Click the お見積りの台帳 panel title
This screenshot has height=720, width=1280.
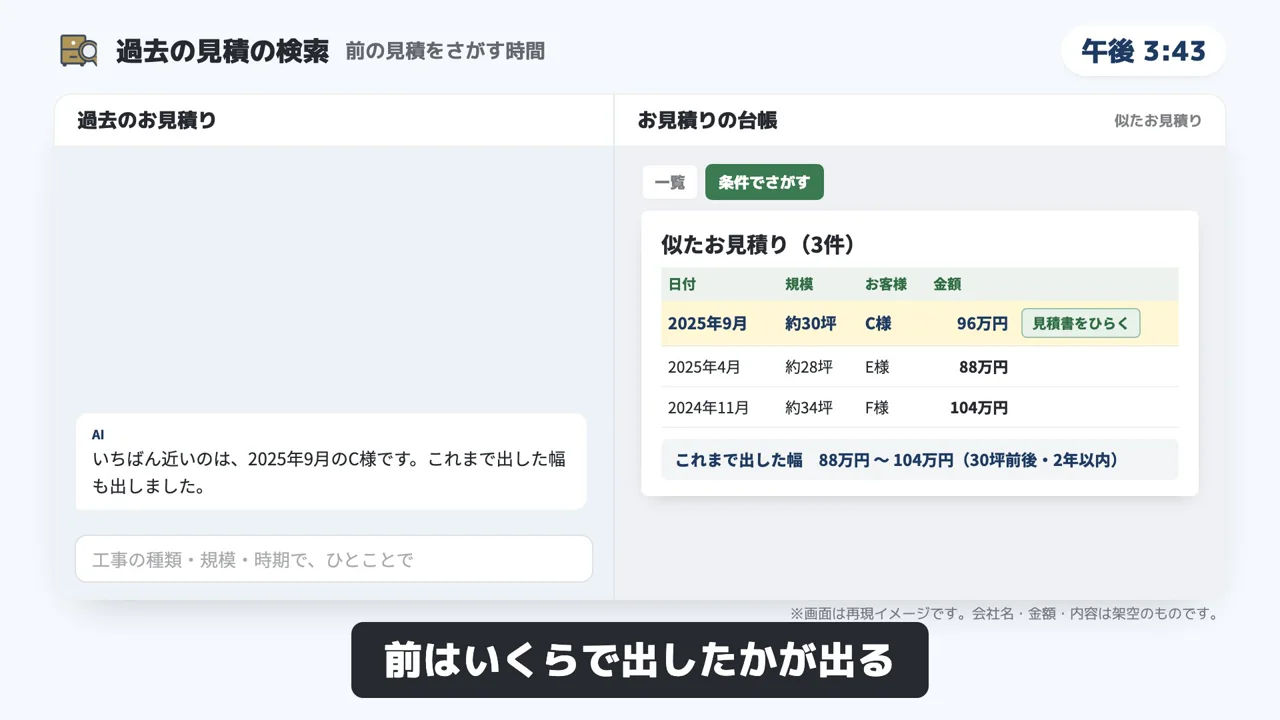pos(707,121)
